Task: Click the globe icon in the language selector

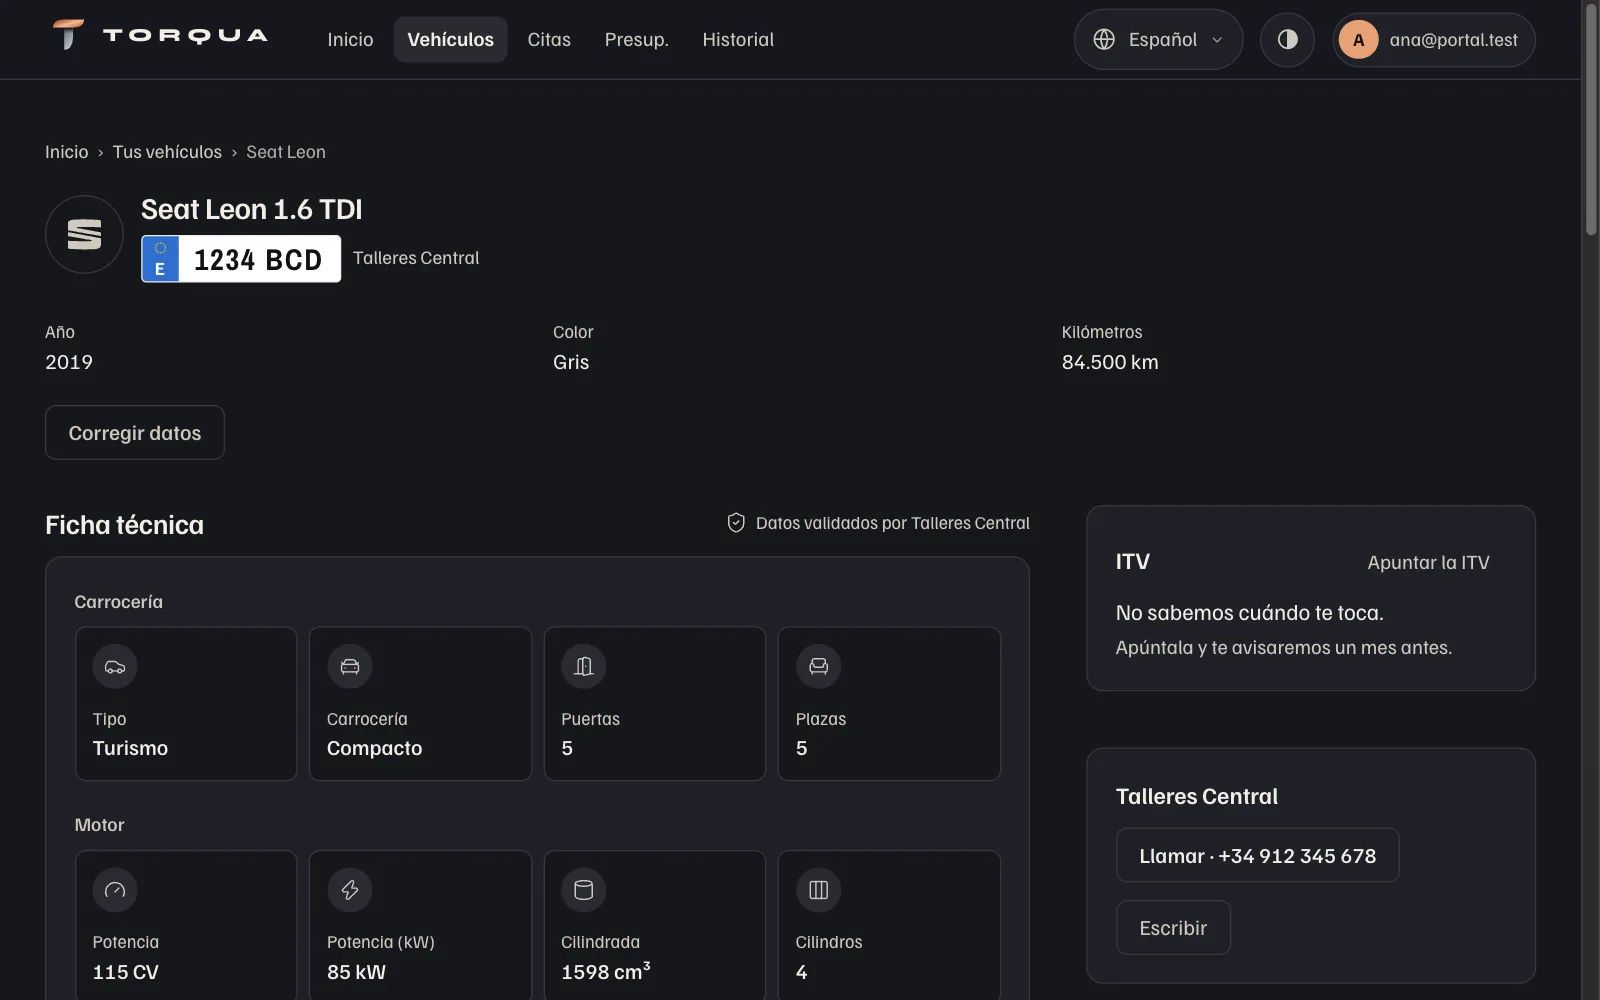Action: pyautogui.click(x=1104, y=39)
